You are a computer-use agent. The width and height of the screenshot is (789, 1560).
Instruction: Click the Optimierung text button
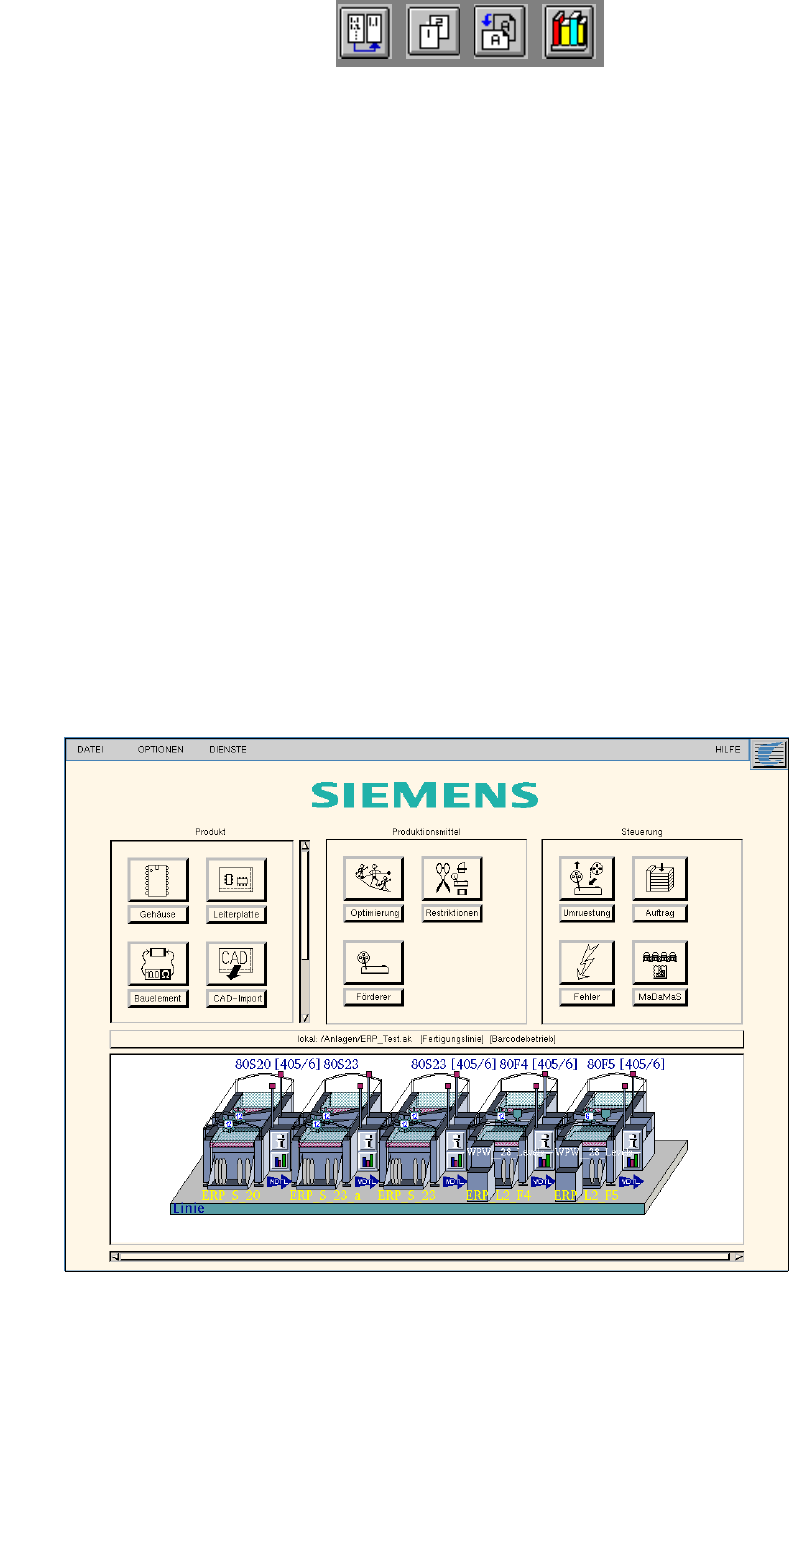(x=373, y=913)
